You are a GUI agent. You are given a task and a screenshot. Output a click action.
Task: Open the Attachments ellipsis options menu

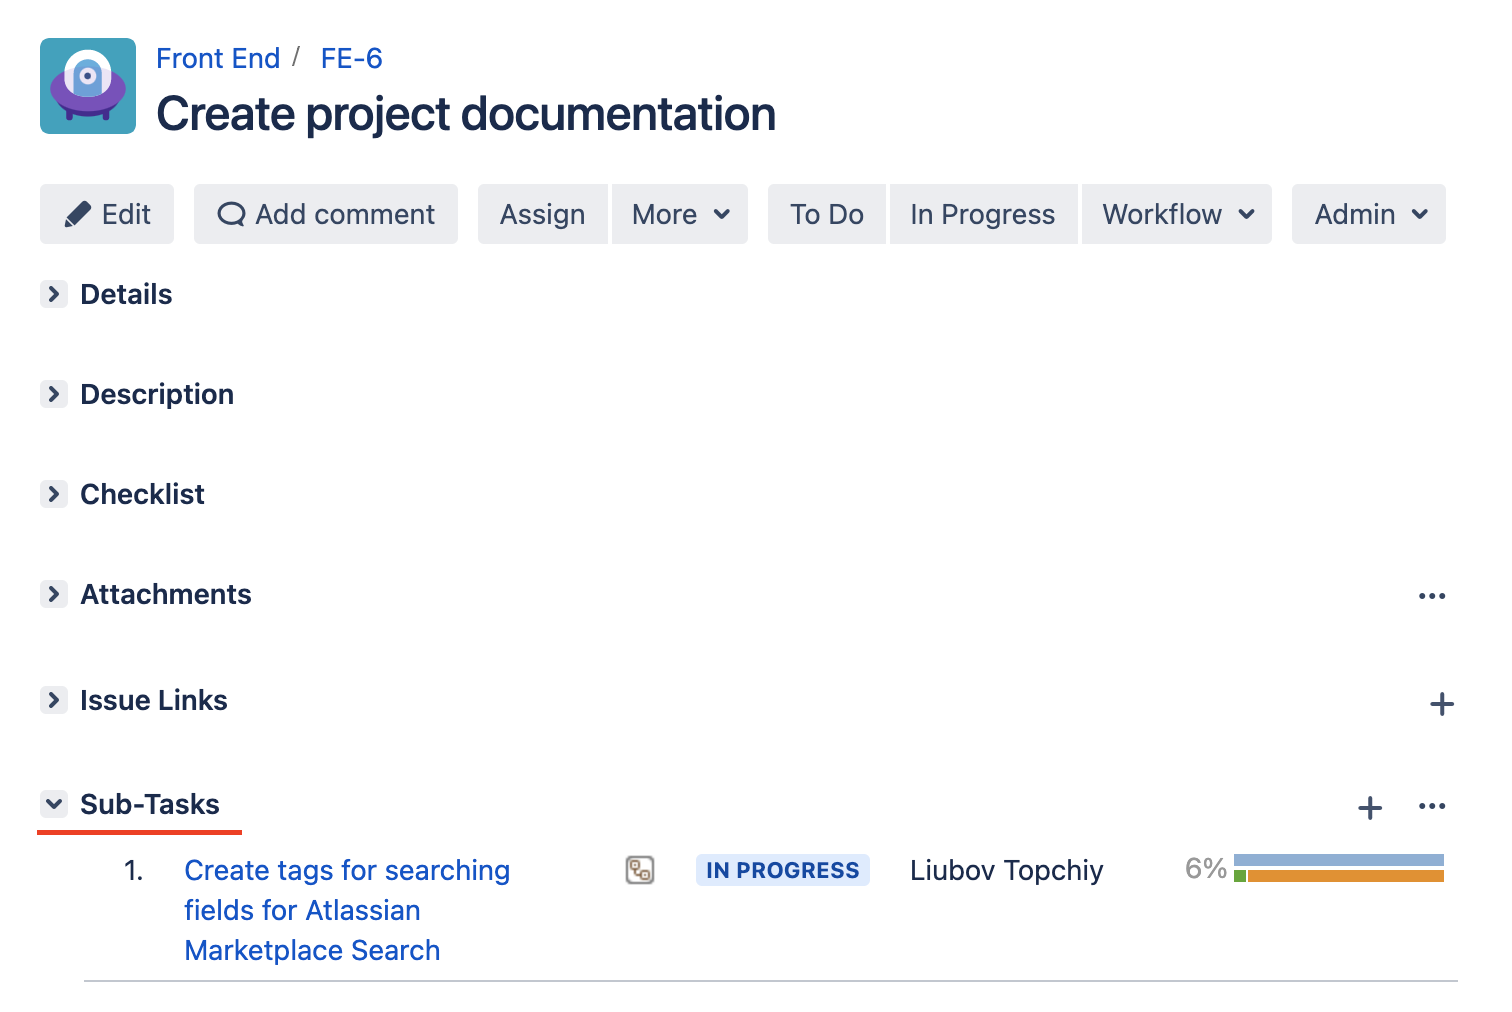[1432, 596]
